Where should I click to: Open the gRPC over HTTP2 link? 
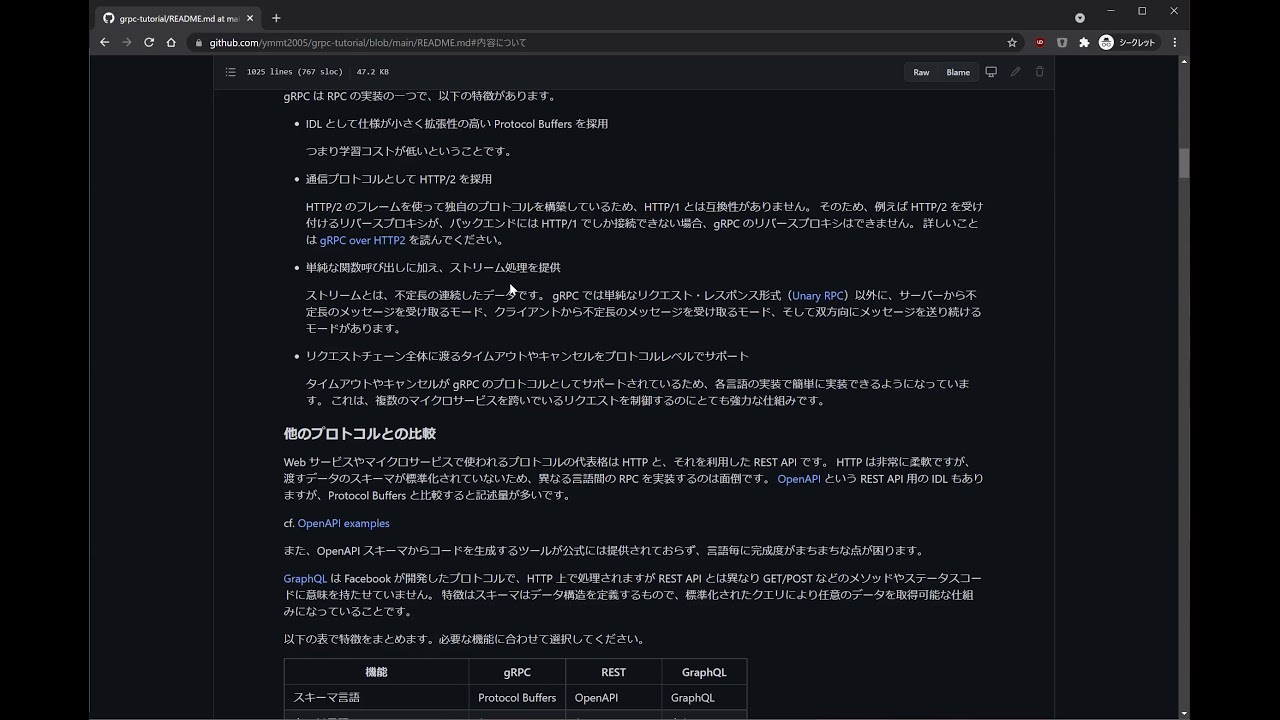tap(362, 240)
